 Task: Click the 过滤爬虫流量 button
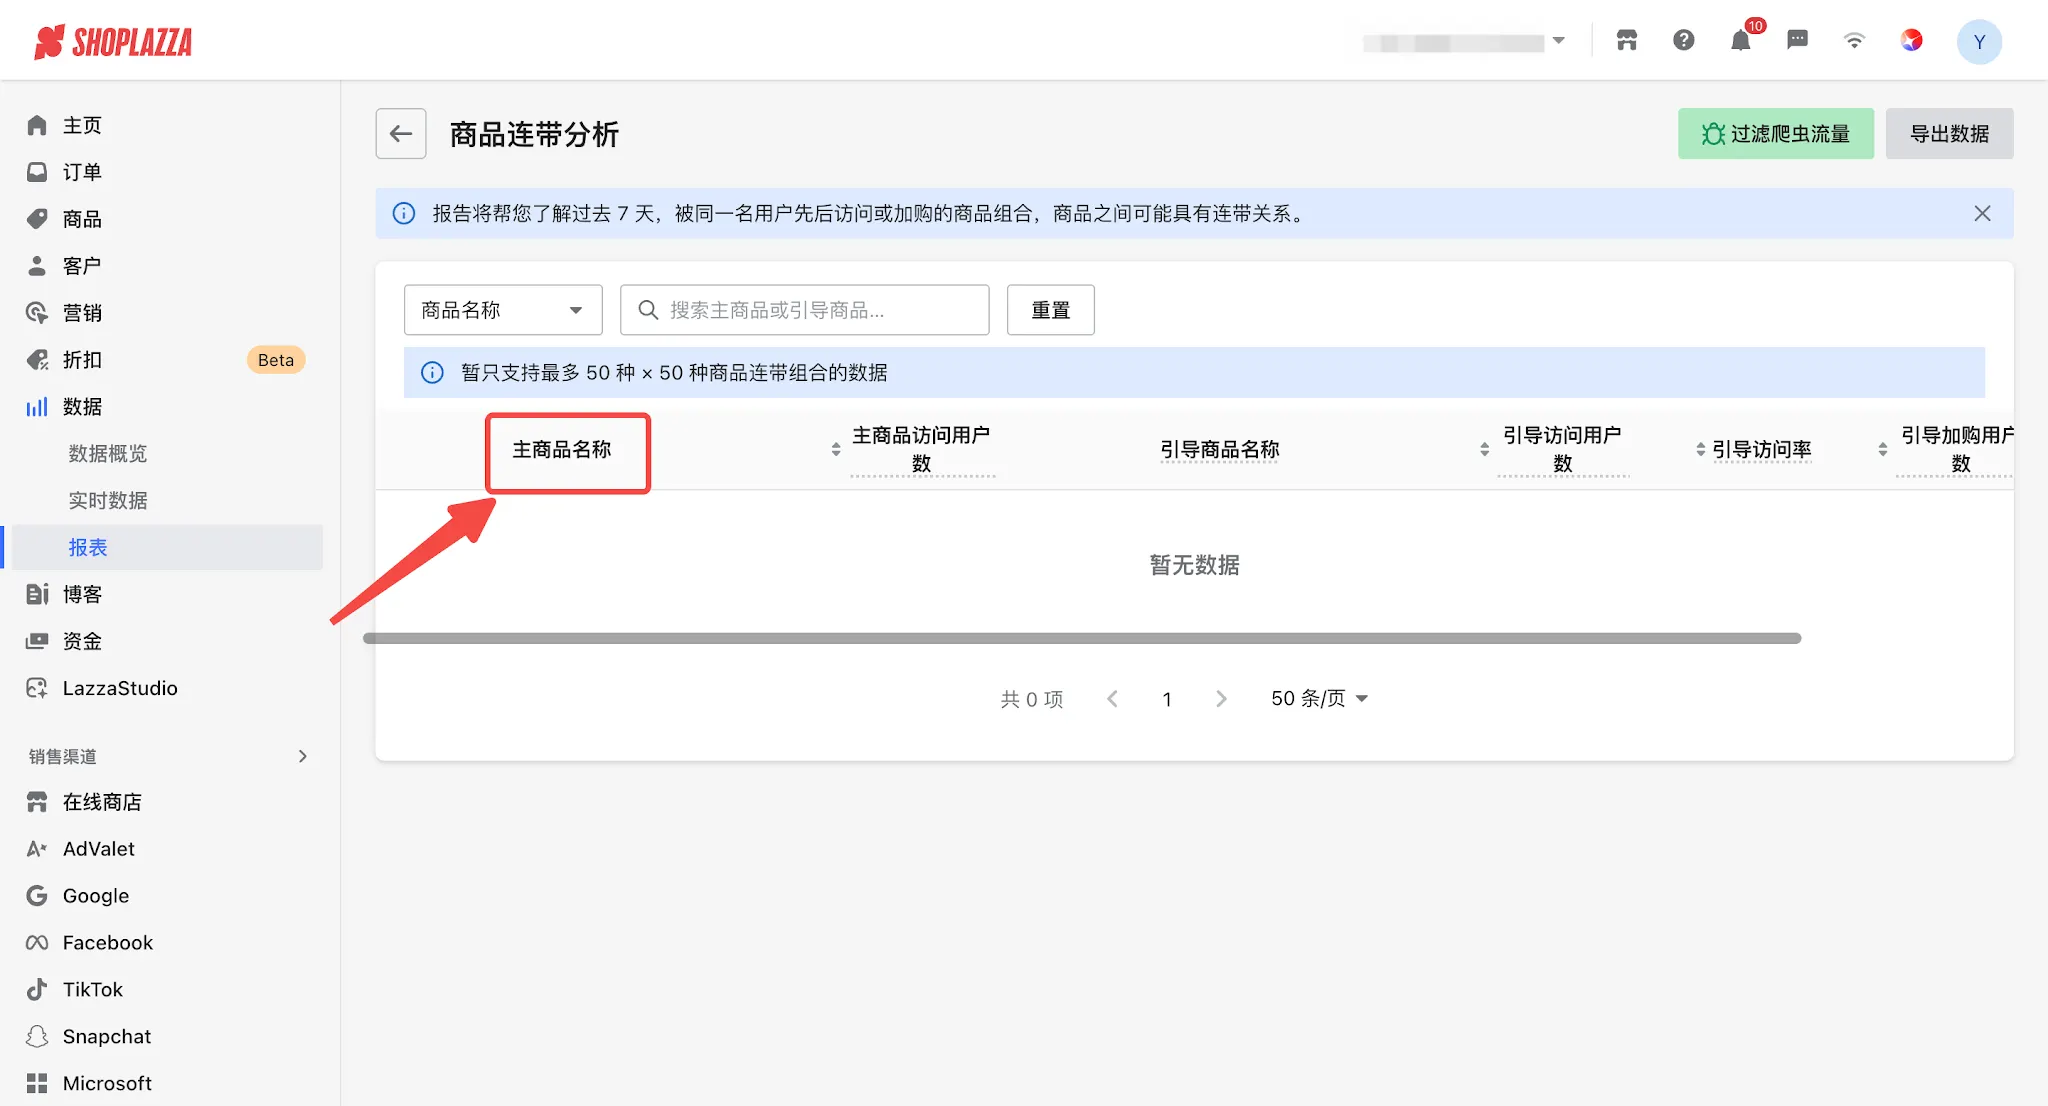(x=1776, y=134)
